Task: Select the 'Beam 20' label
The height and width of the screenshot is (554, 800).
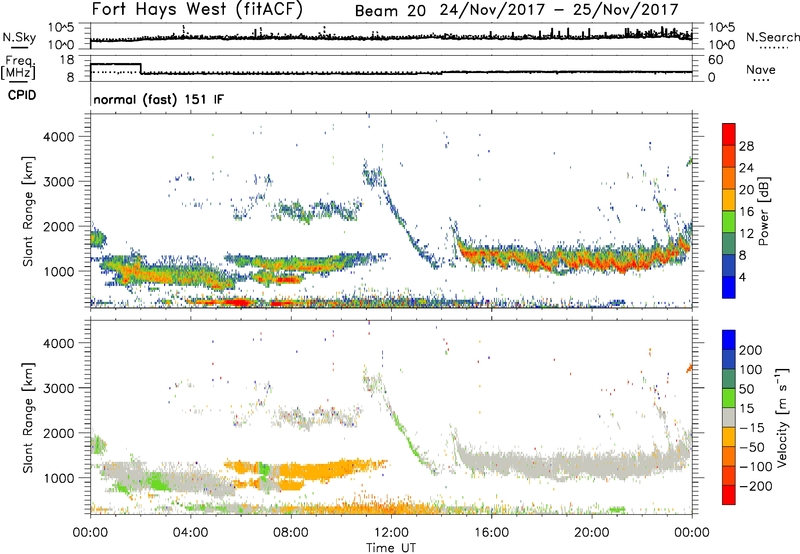Action: [390, 11]
